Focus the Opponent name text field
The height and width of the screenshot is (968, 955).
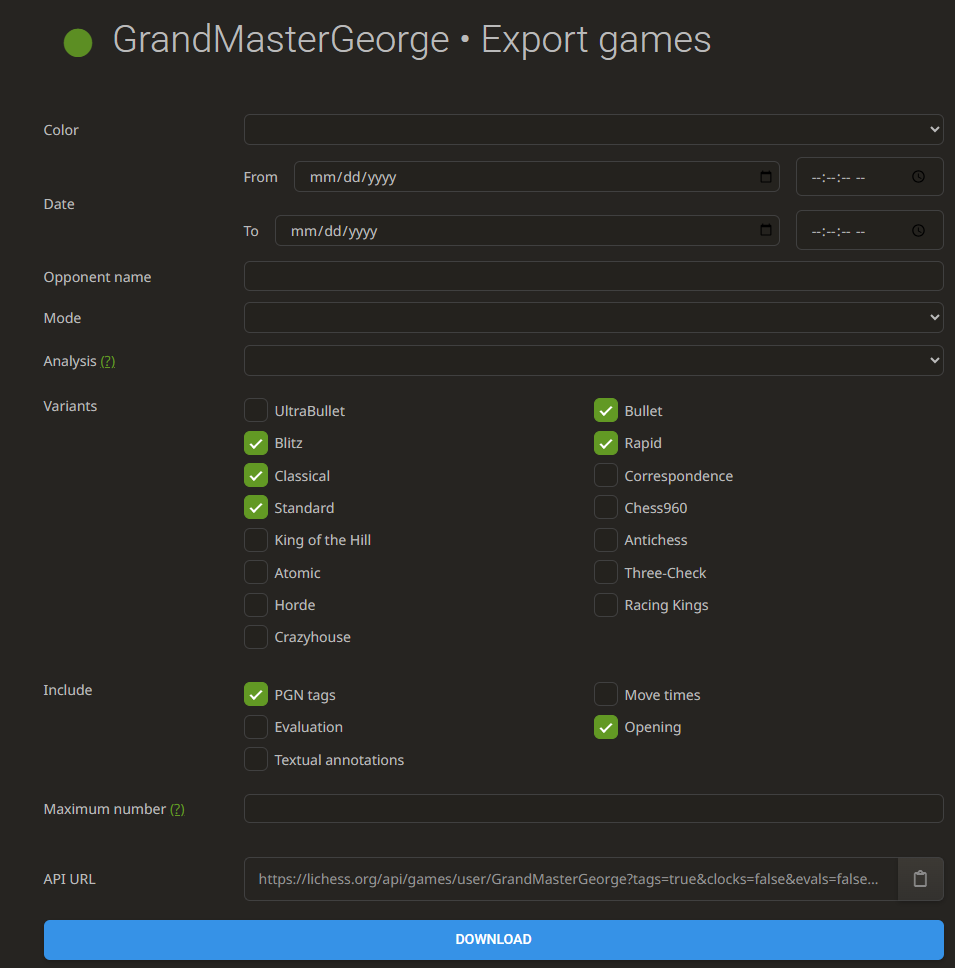593,277
